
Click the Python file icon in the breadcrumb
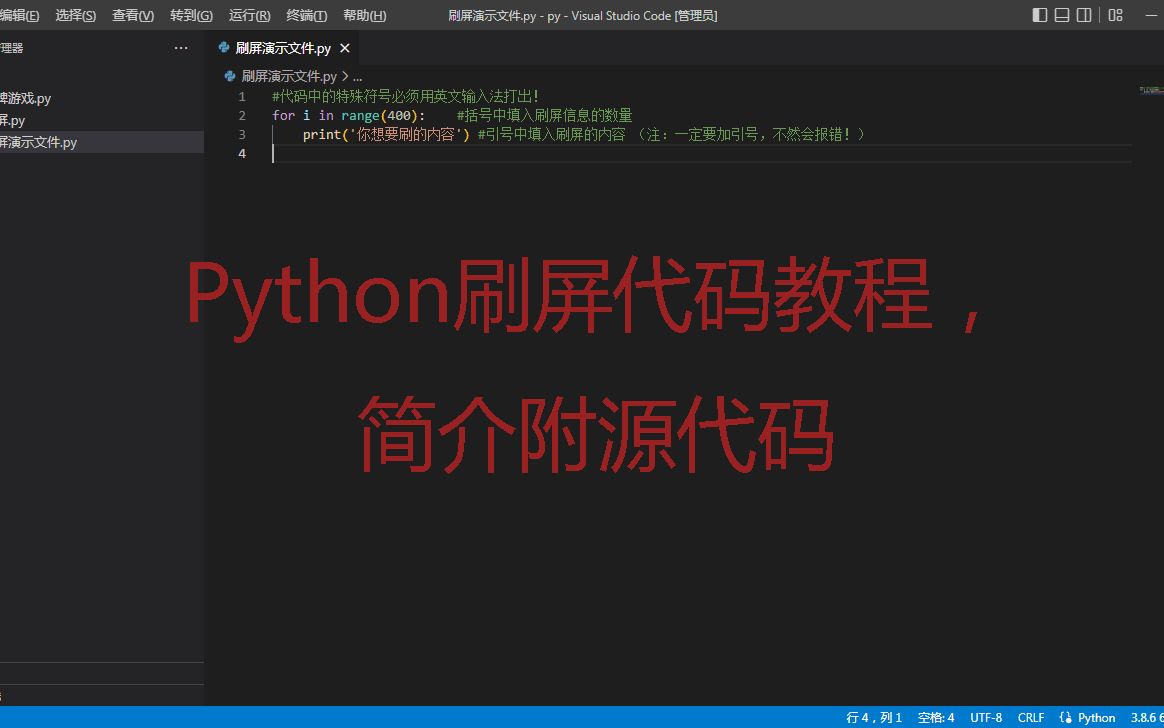(x=229, y=75)
